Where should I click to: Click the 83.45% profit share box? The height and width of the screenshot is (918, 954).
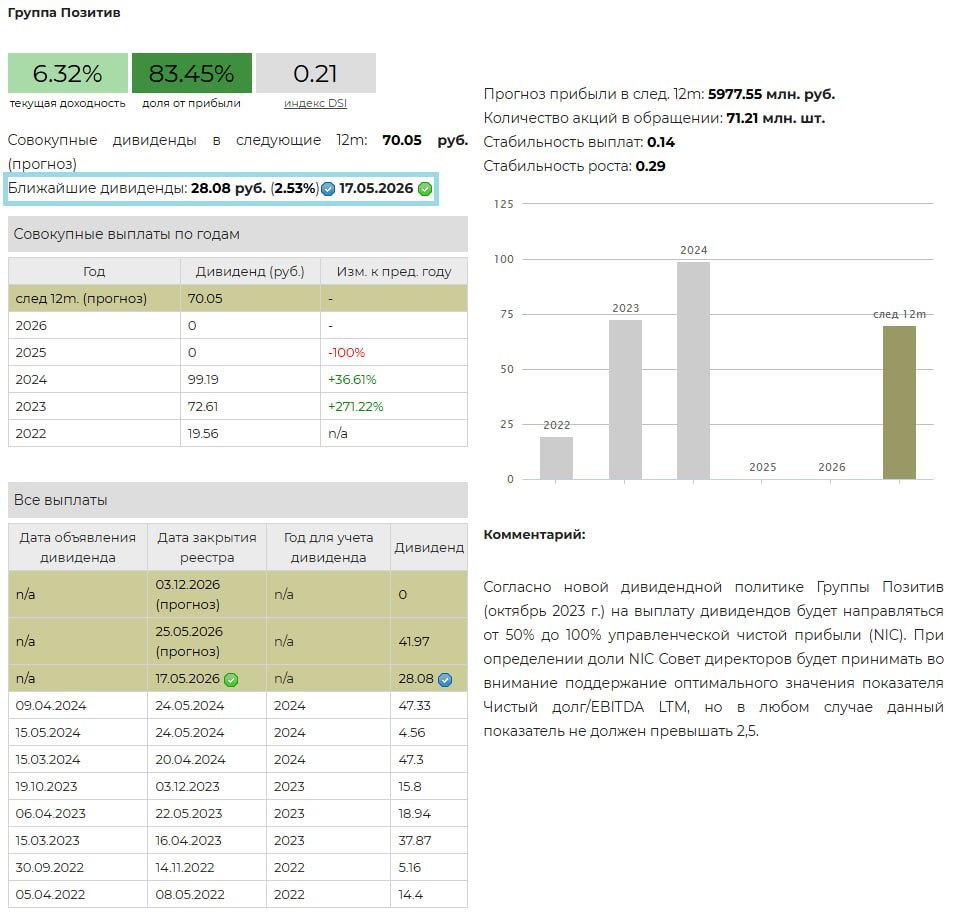[191, 73]
